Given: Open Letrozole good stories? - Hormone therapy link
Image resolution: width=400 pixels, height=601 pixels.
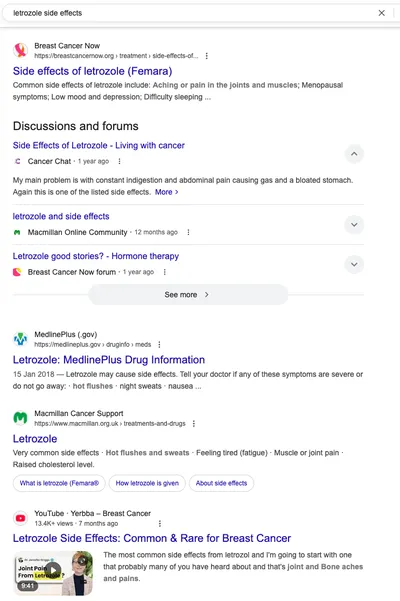Looking at the screenshot, I should (x=96, y=256).
